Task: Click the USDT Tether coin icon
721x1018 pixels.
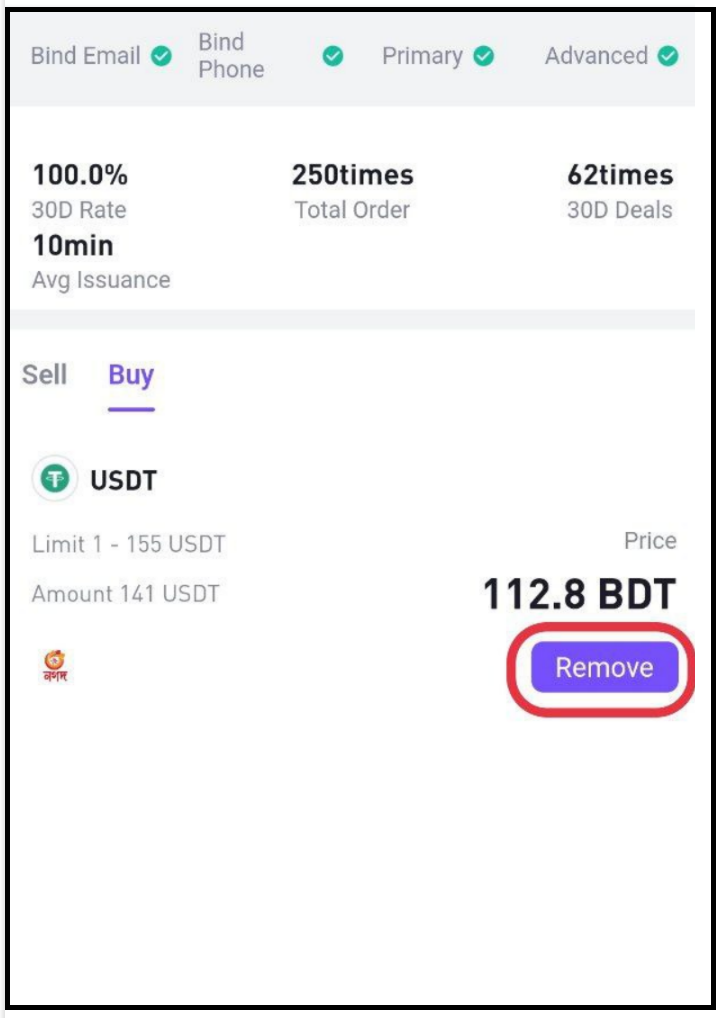Action: click(x=55, y=479)
